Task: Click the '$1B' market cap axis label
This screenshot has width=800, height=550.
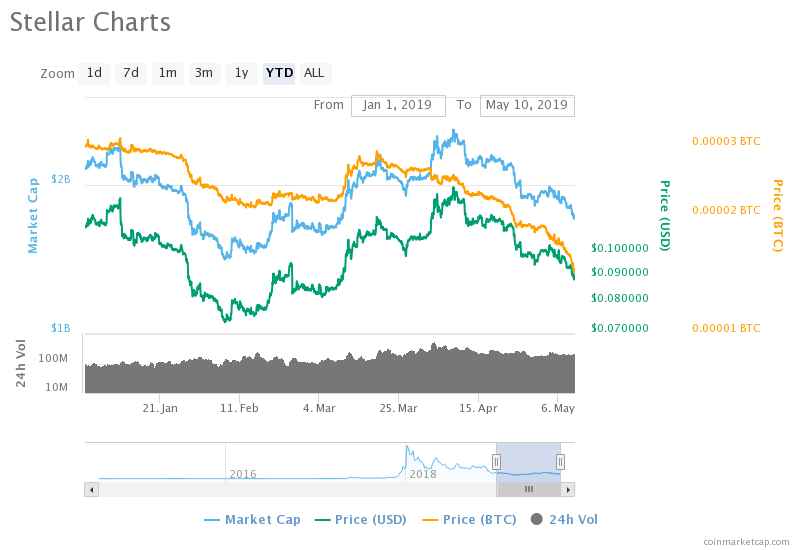Action: coord(61,328)
